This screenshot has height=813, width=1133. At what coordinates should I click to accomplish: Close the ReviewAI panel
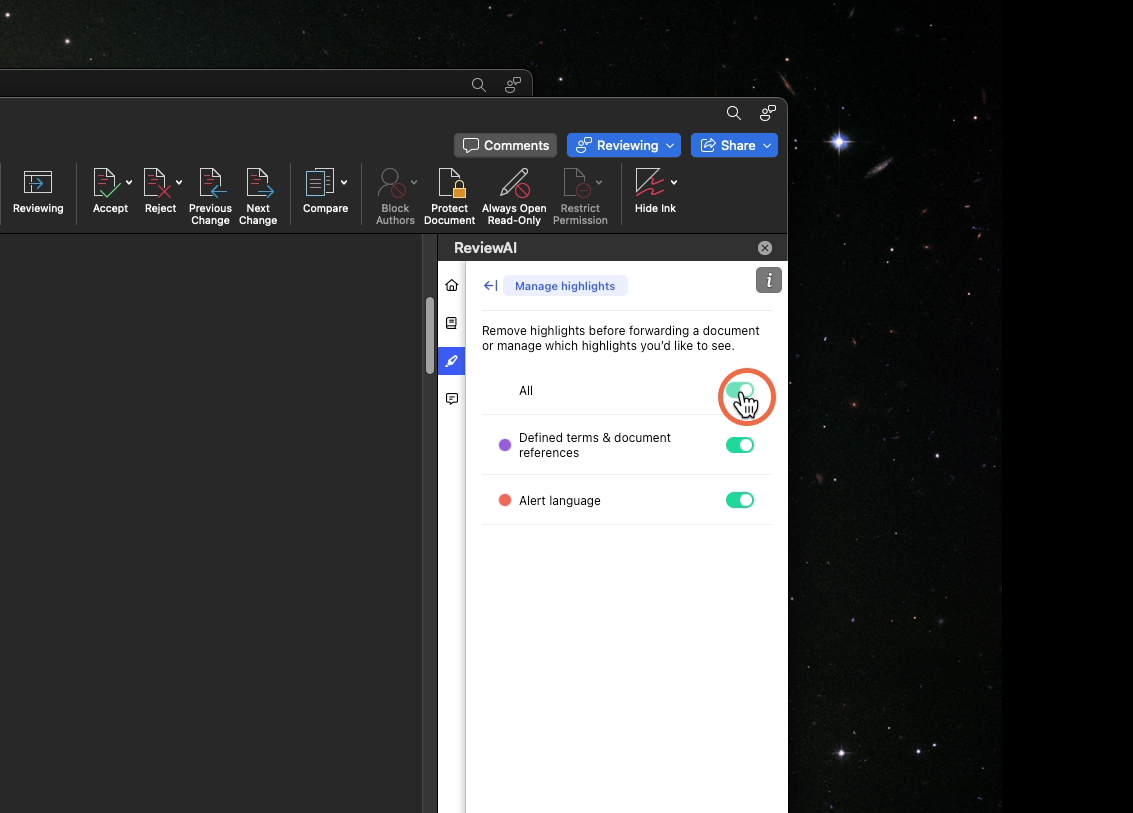(x=764, y=248)
